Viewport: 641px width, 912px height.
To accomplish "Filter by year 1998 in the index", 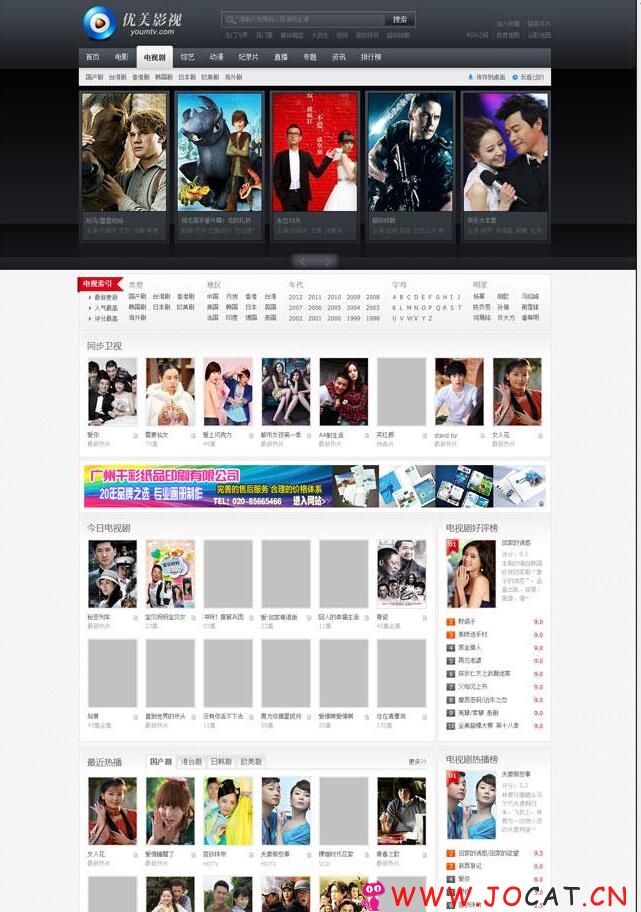I will click(372, 319).
